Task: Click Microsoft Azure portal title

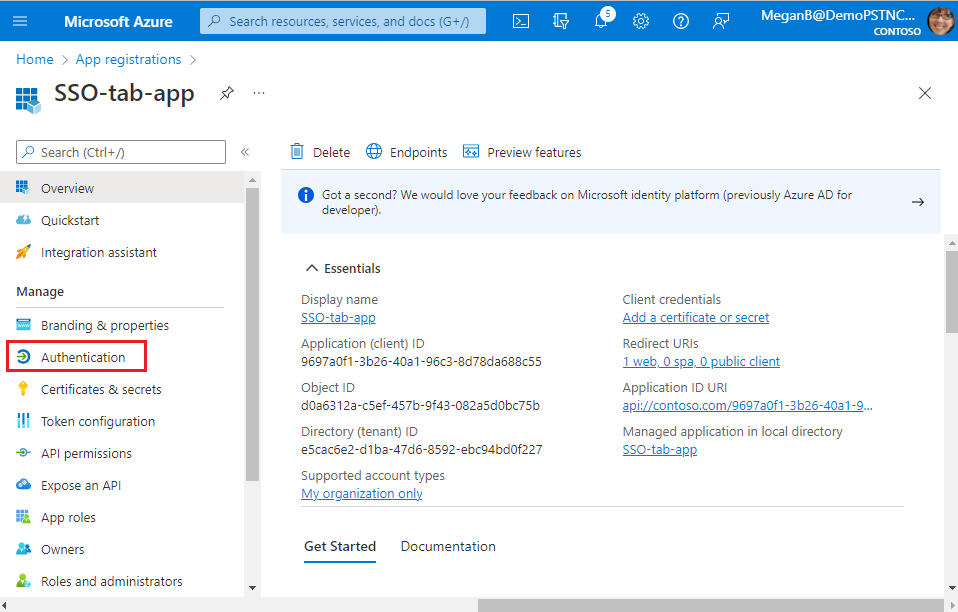Action: pyautogui.click(x=118, y=21)
